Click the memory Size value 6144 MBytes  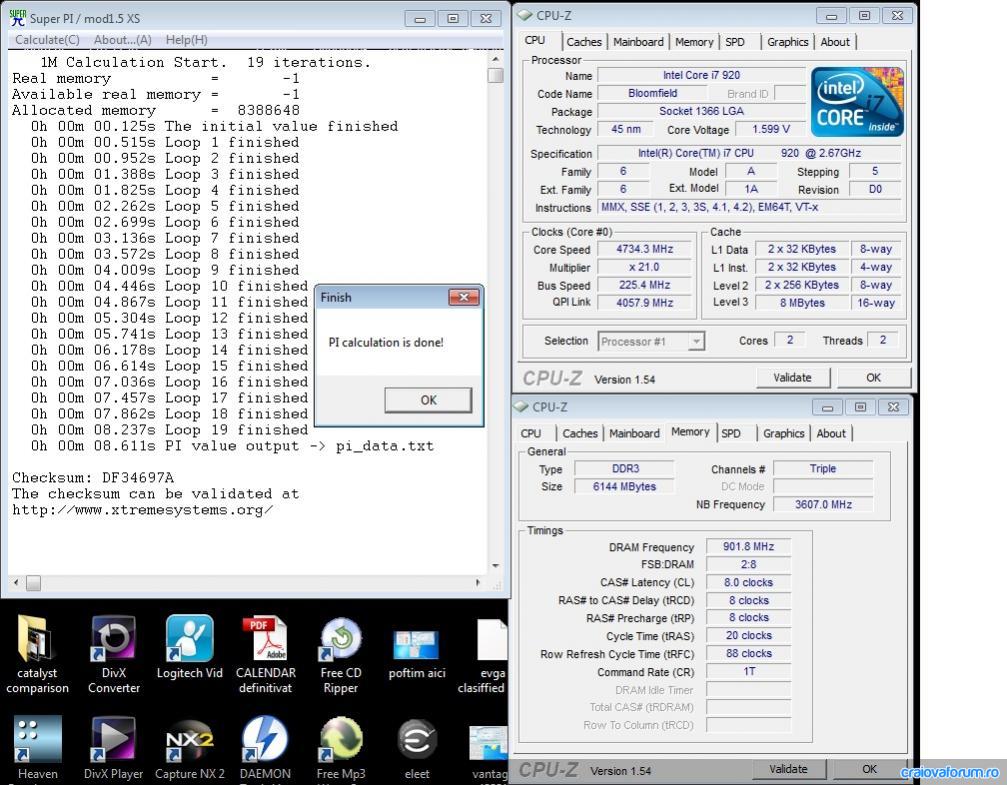(x=624, y=487)
